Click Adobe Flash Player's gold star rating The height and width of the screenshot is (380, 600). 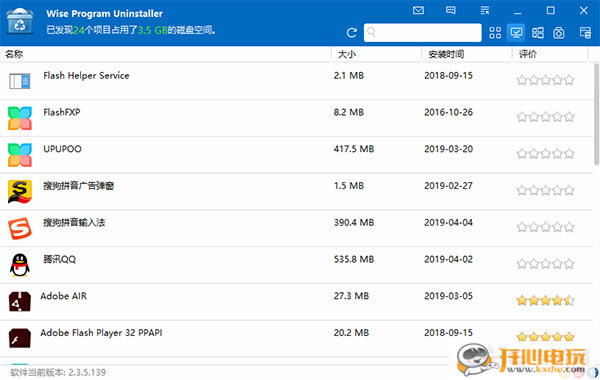tap(545, 337)
